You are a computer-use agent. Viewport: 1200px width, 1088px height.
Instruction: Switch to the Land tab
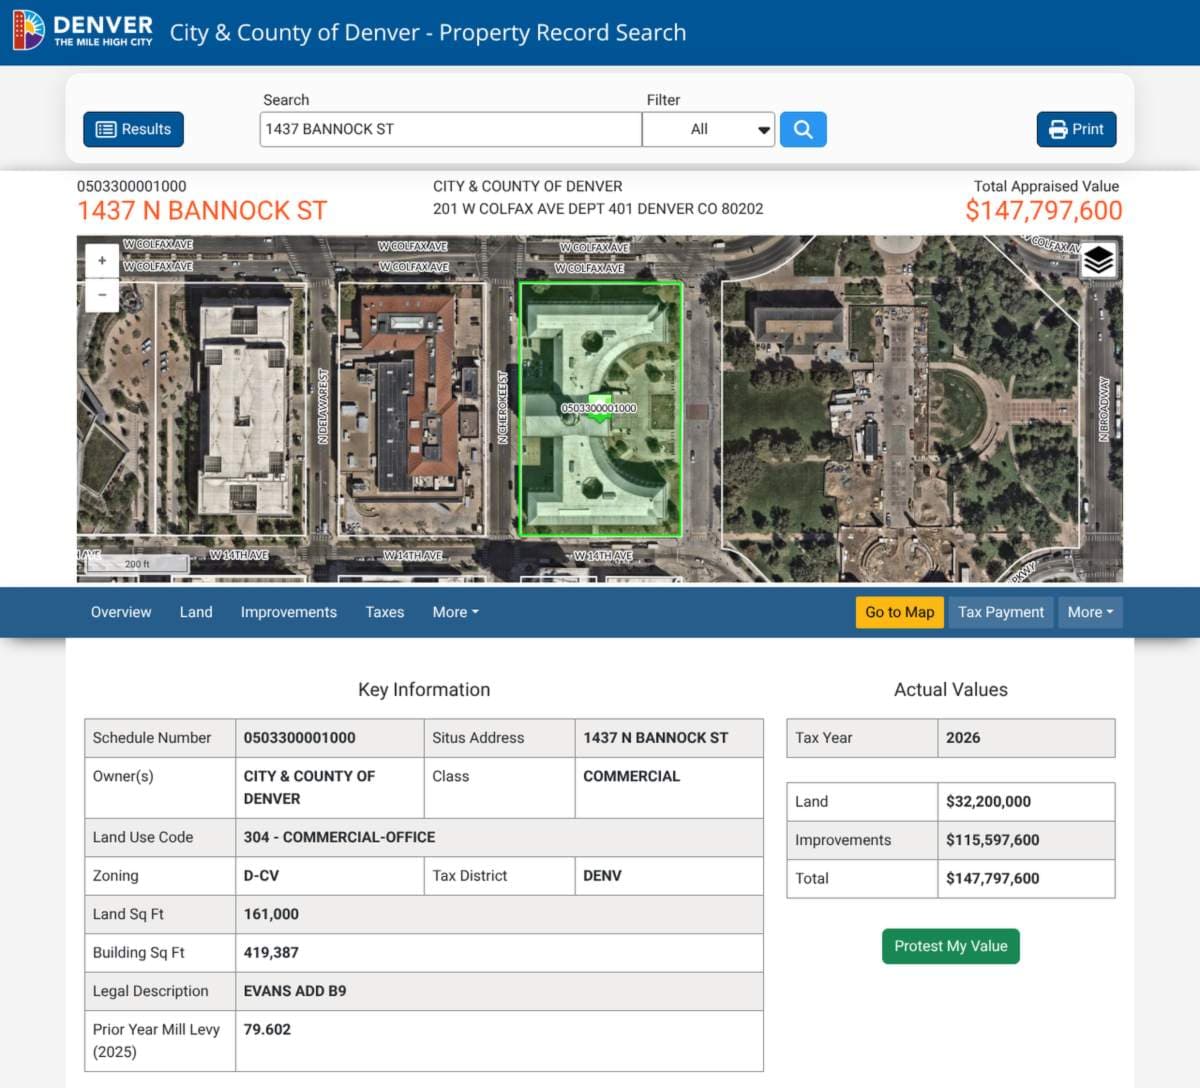196,612
